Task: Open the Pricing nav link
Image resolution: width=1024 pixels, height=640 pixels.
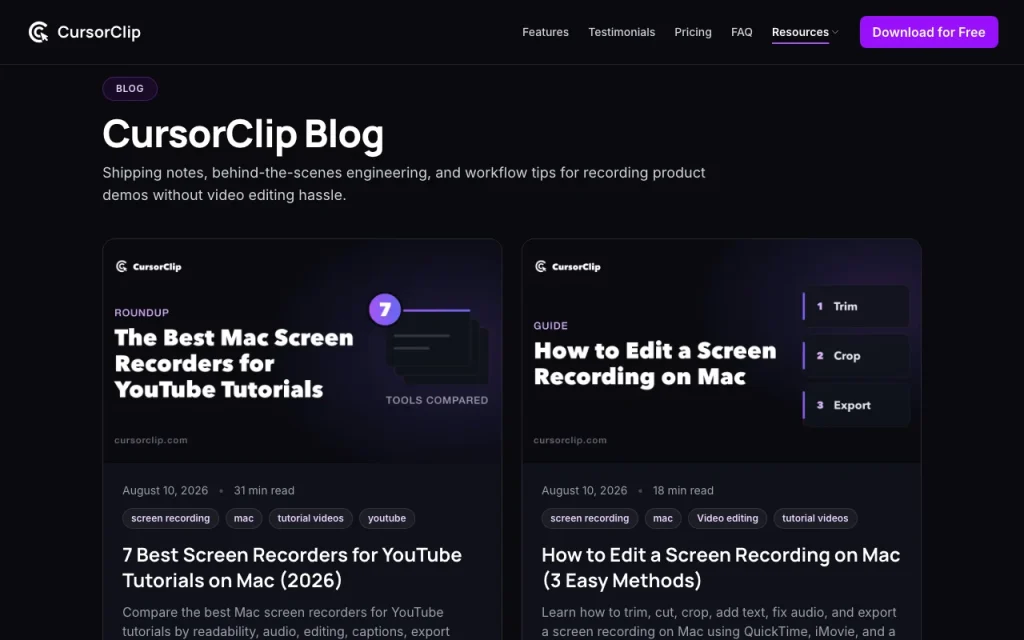Action: click(693, 32)
